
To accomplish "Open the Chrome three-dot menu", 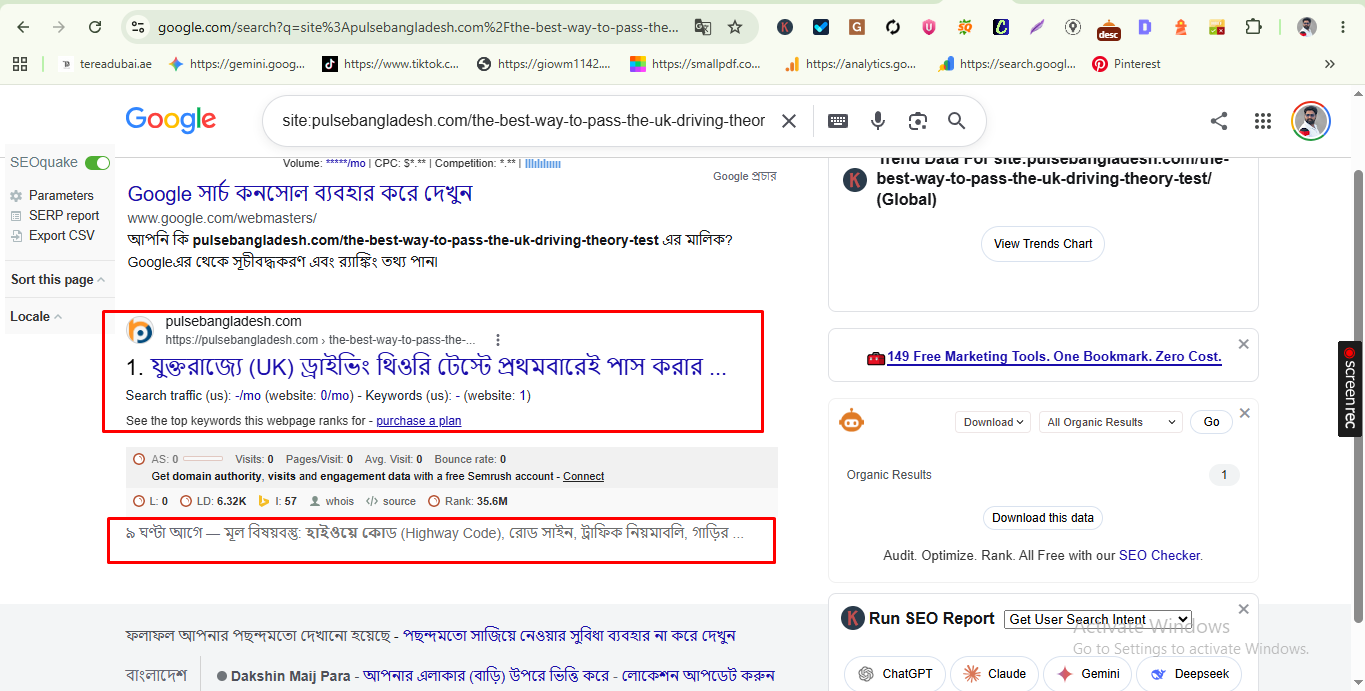I will point(1343,27).
